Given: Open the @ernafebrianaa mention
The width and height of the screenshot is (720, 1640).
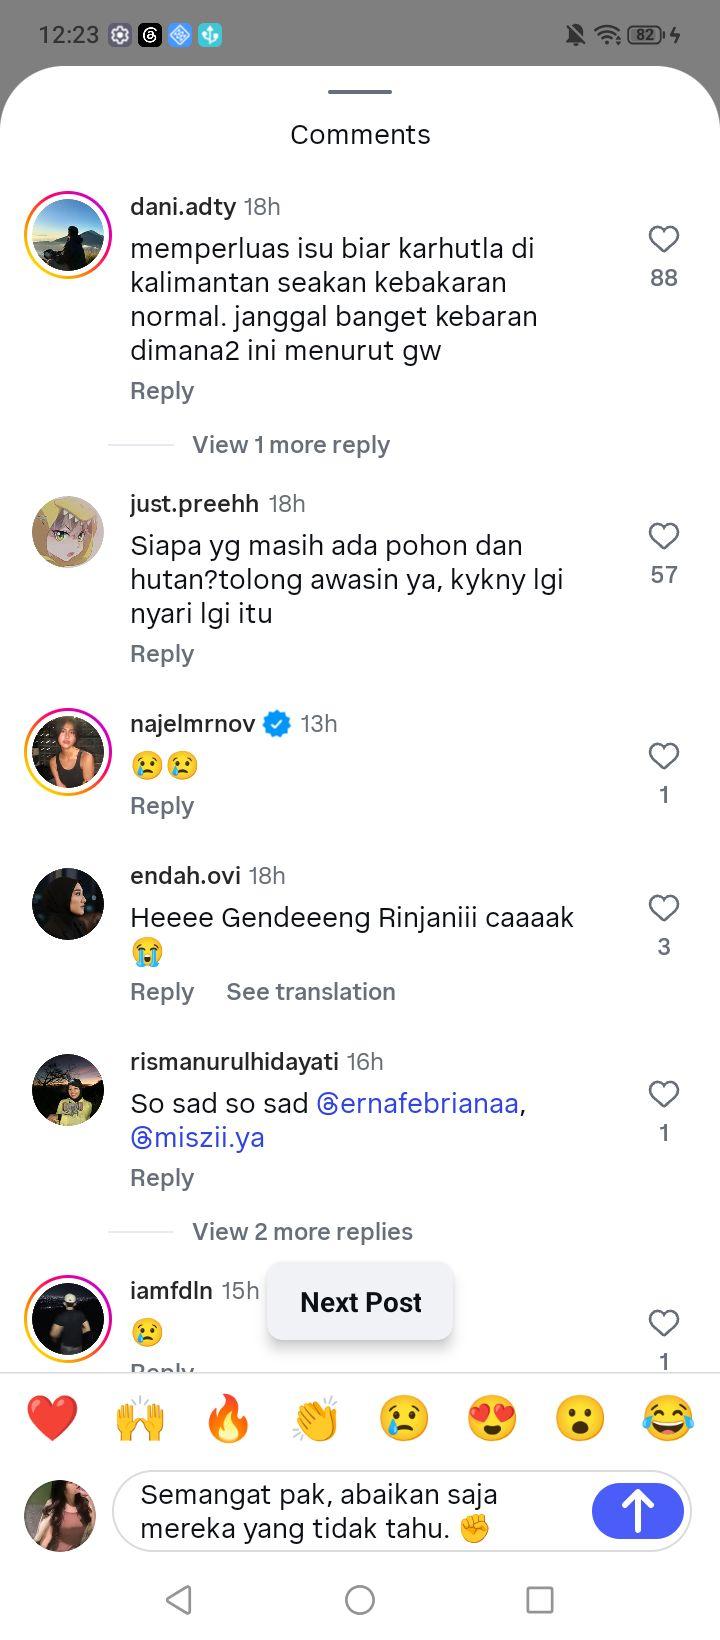Looking at the screenshot, I should [x=418, y=1103].
